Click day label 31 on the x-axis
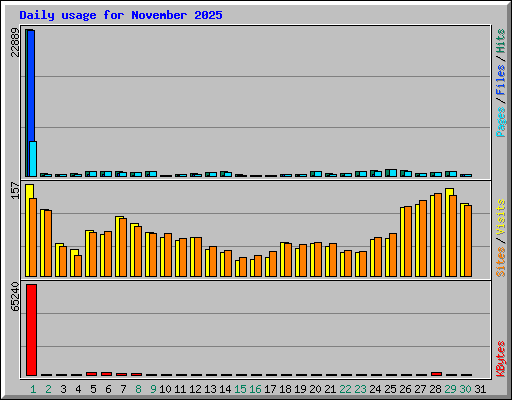Viewport: 512px width, 400px height. pos(480,389)
